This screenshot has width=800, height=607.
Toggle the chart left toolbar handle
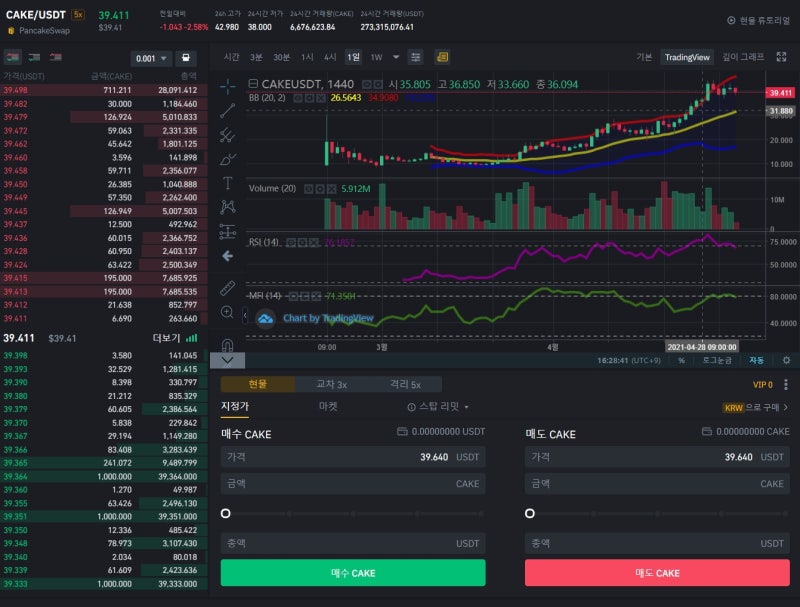[244, 315]
